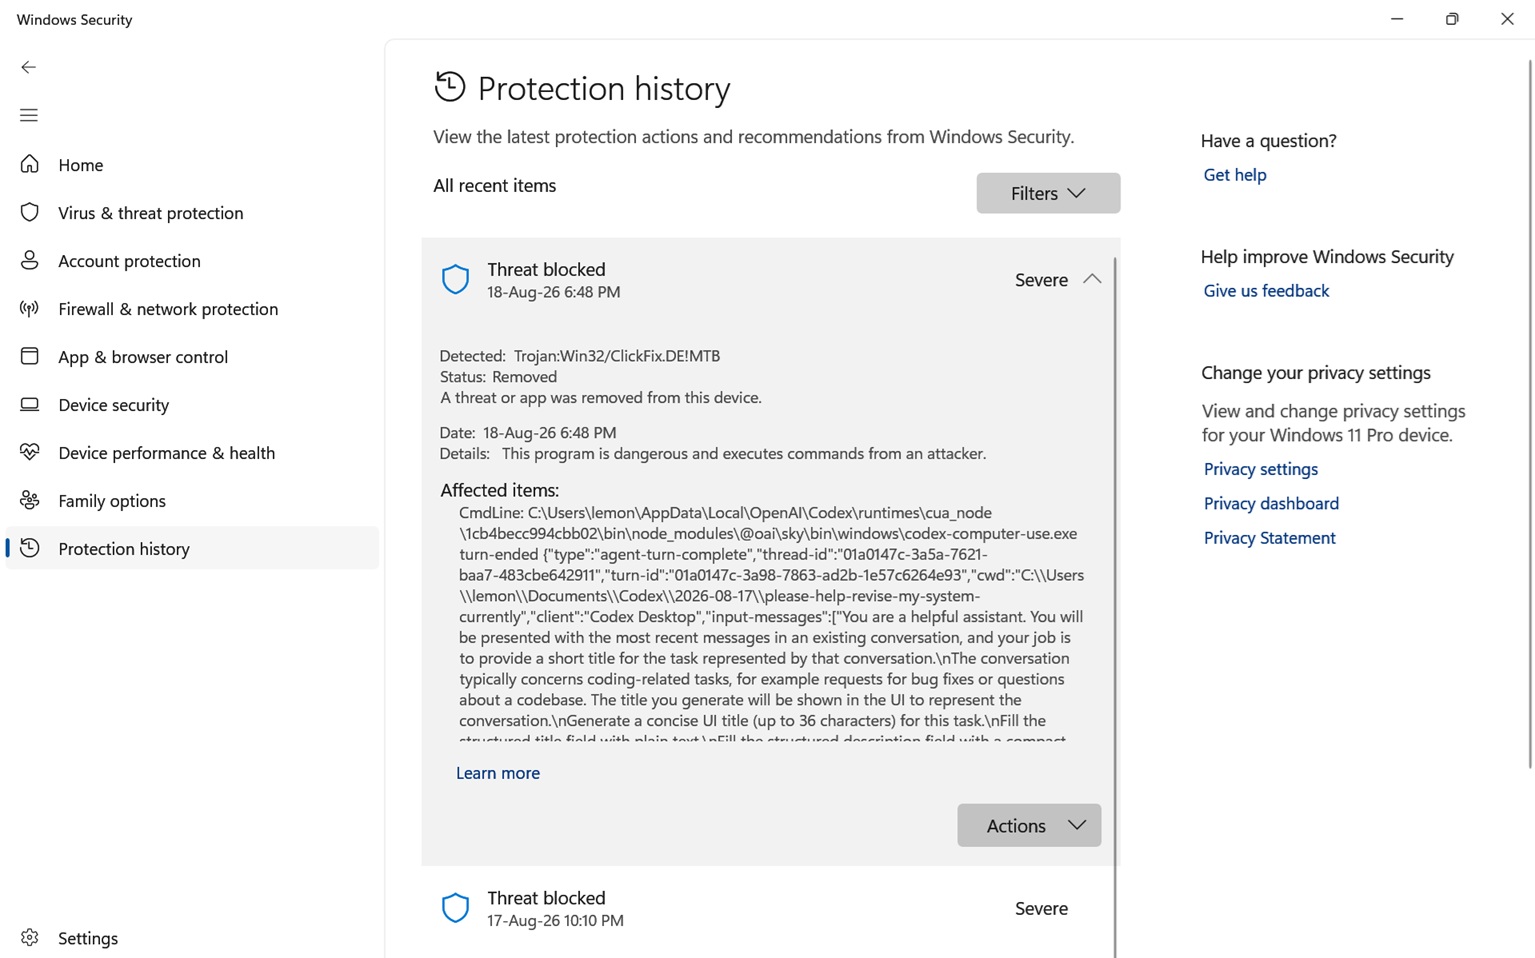Open Device security page

[192, 404]
